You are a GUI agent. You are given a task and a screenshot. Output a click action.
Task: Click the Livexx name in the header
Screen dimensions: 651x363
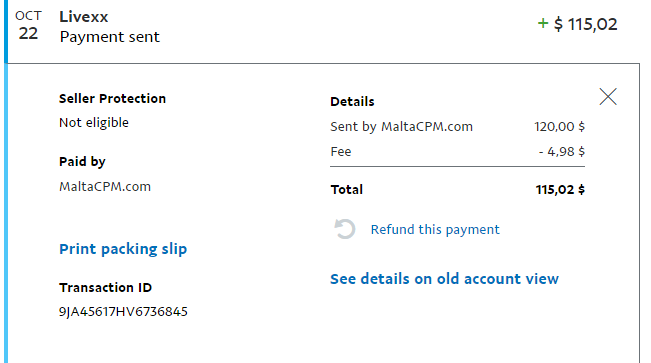tap(83, 17)
